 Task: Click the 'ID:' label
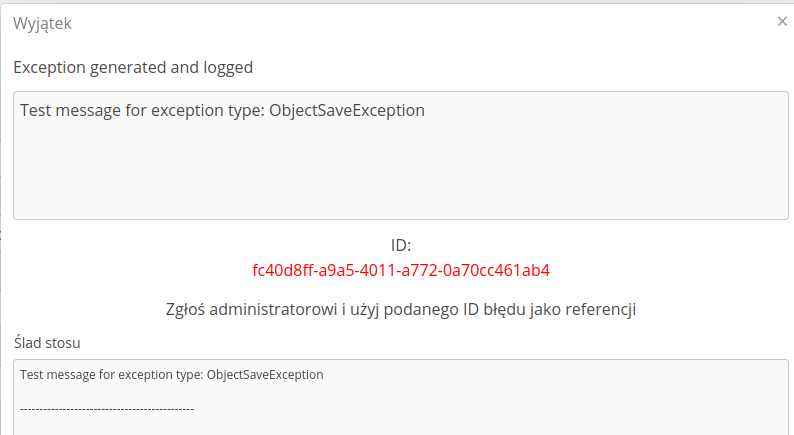coord(401,246)
